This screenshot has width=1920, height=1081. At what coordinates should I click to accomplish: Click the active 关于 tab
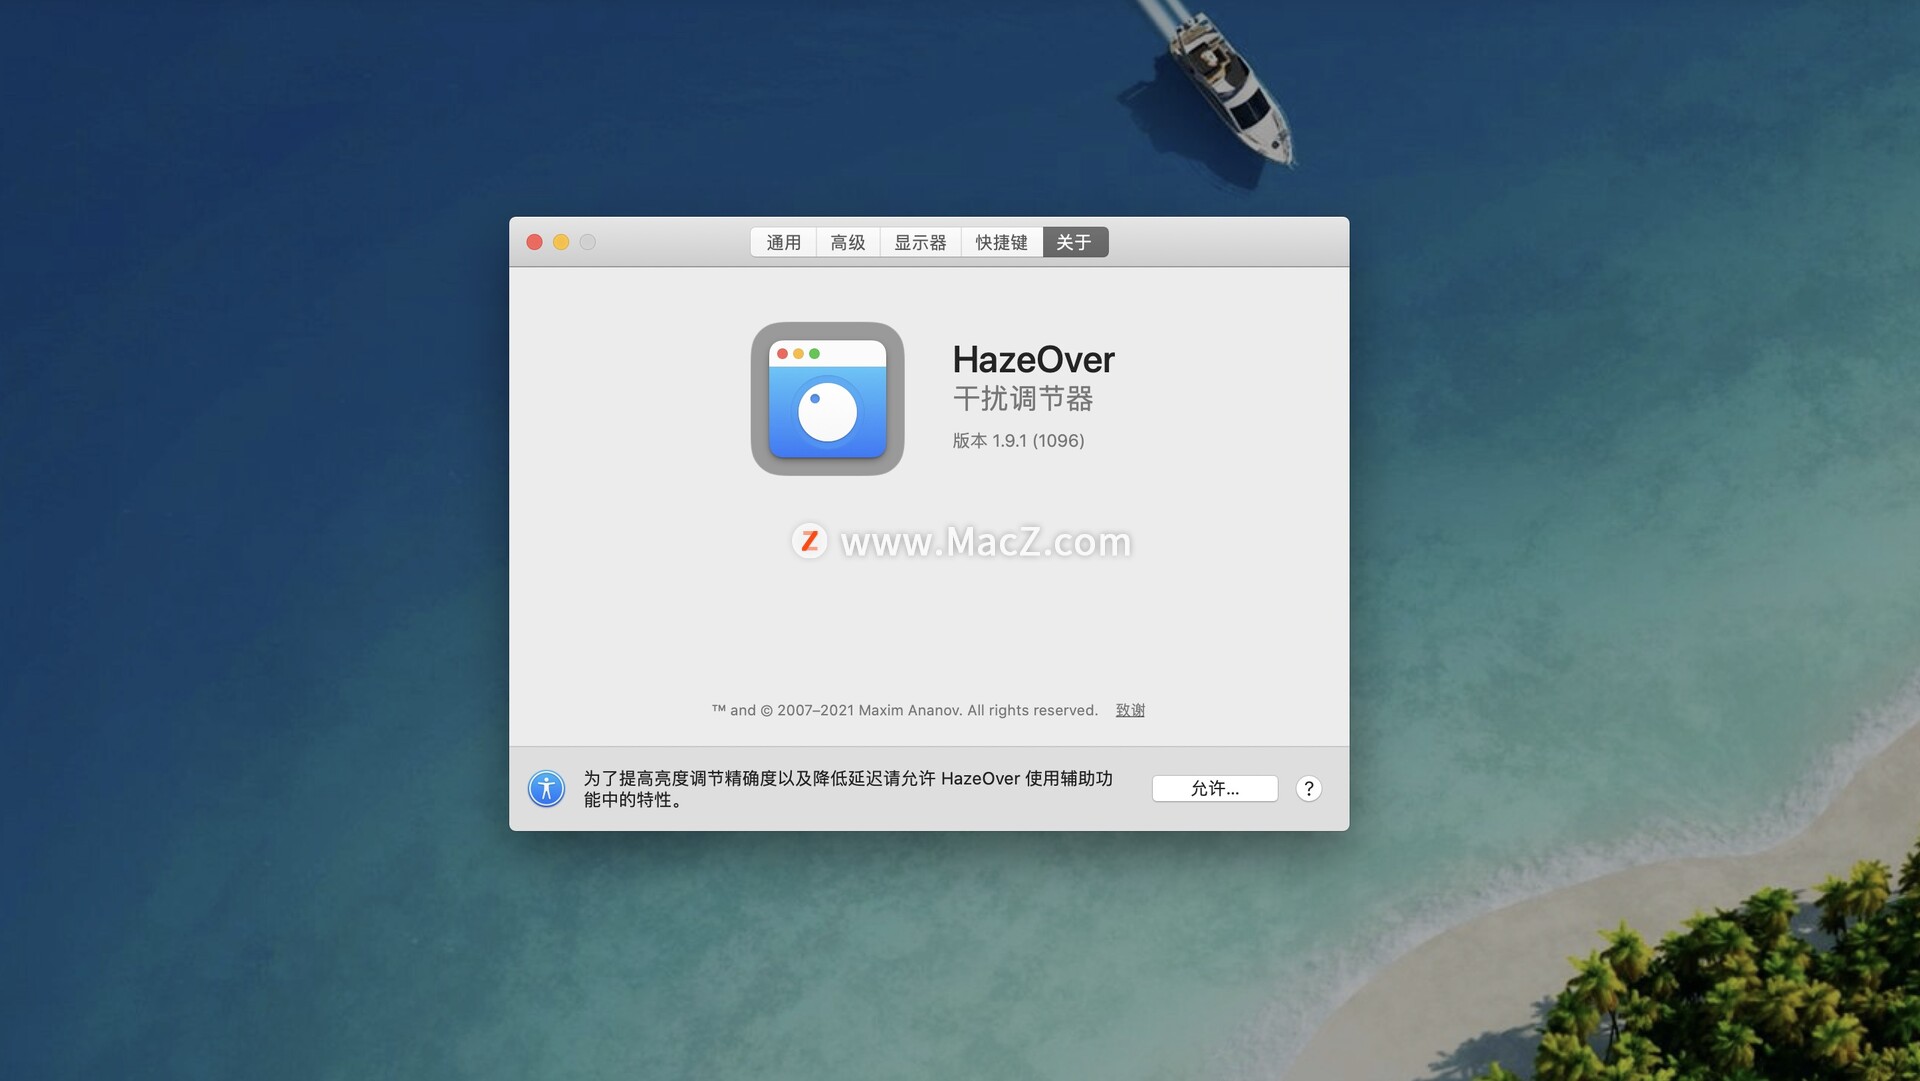[x=1074, y=242]
